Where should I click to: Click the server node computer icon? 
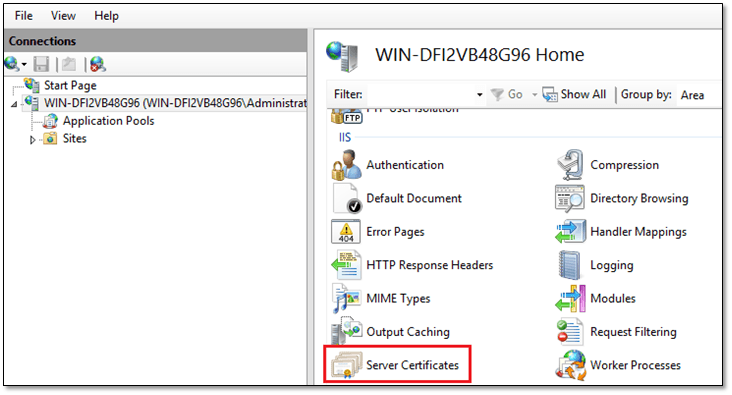pos(32,102)
